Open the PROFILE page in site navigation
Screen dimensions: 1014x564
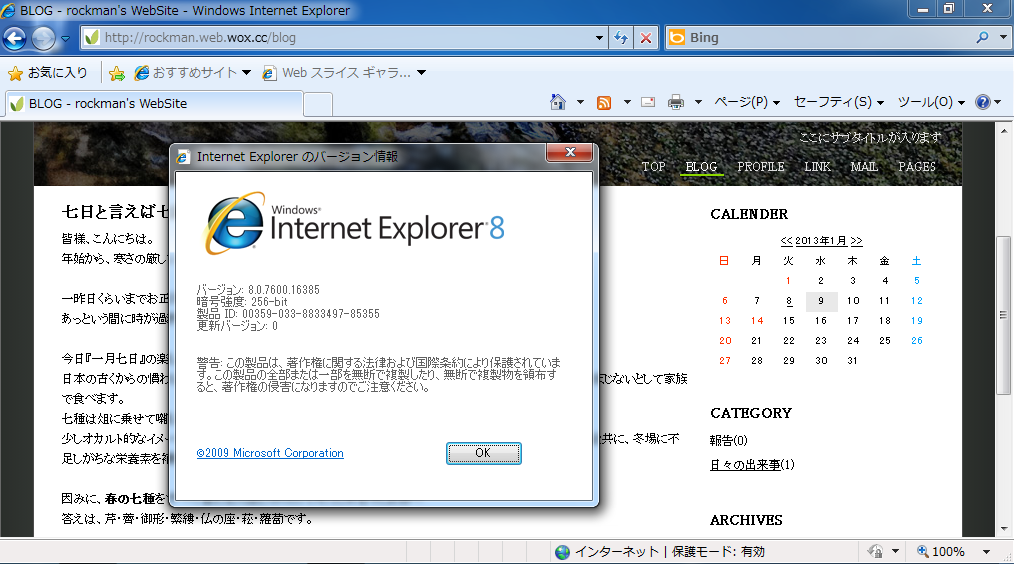point(761,167)
